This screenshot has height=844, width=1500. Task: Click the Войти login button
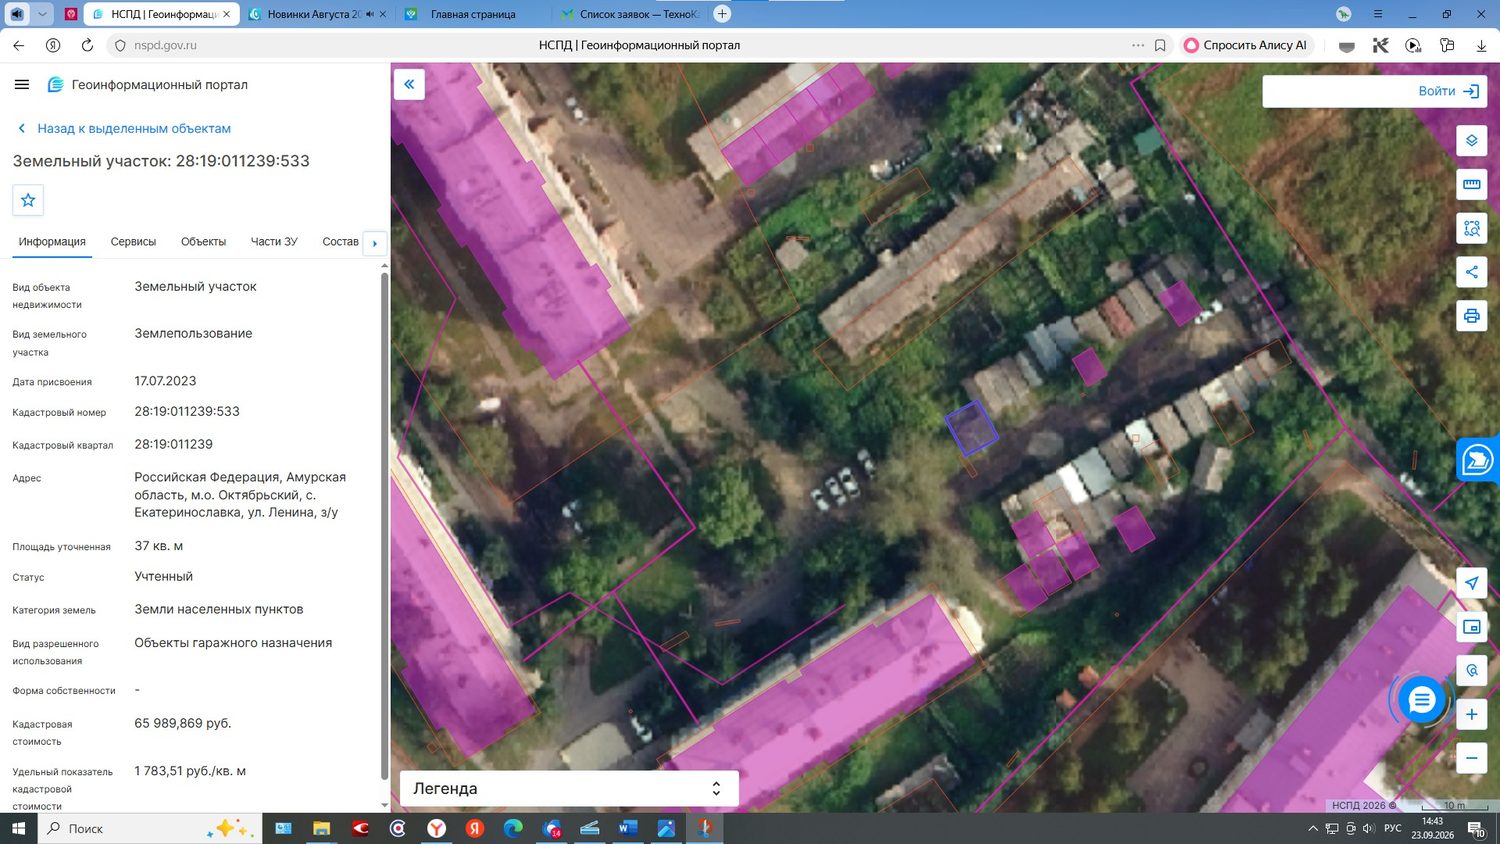1449,91
